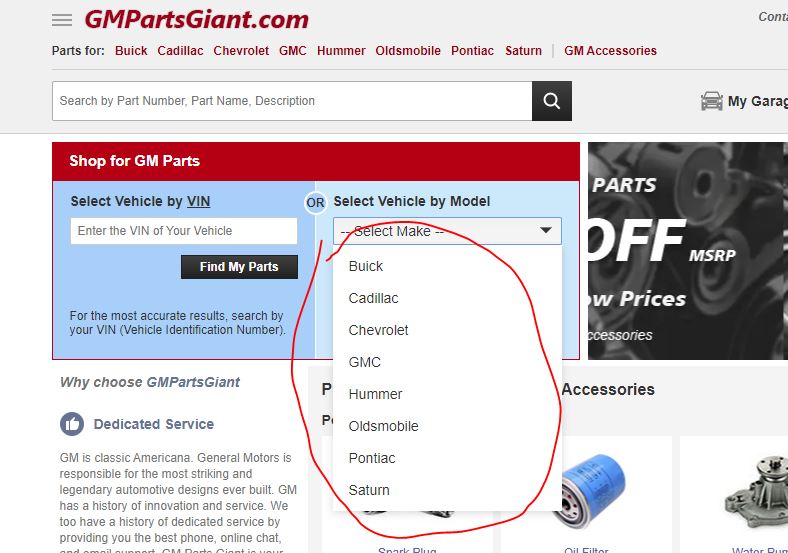Click the thumbs-up Dedicated Service icon
The height and width of the screenshot is (553, 788).
click(x=72, y=424)
